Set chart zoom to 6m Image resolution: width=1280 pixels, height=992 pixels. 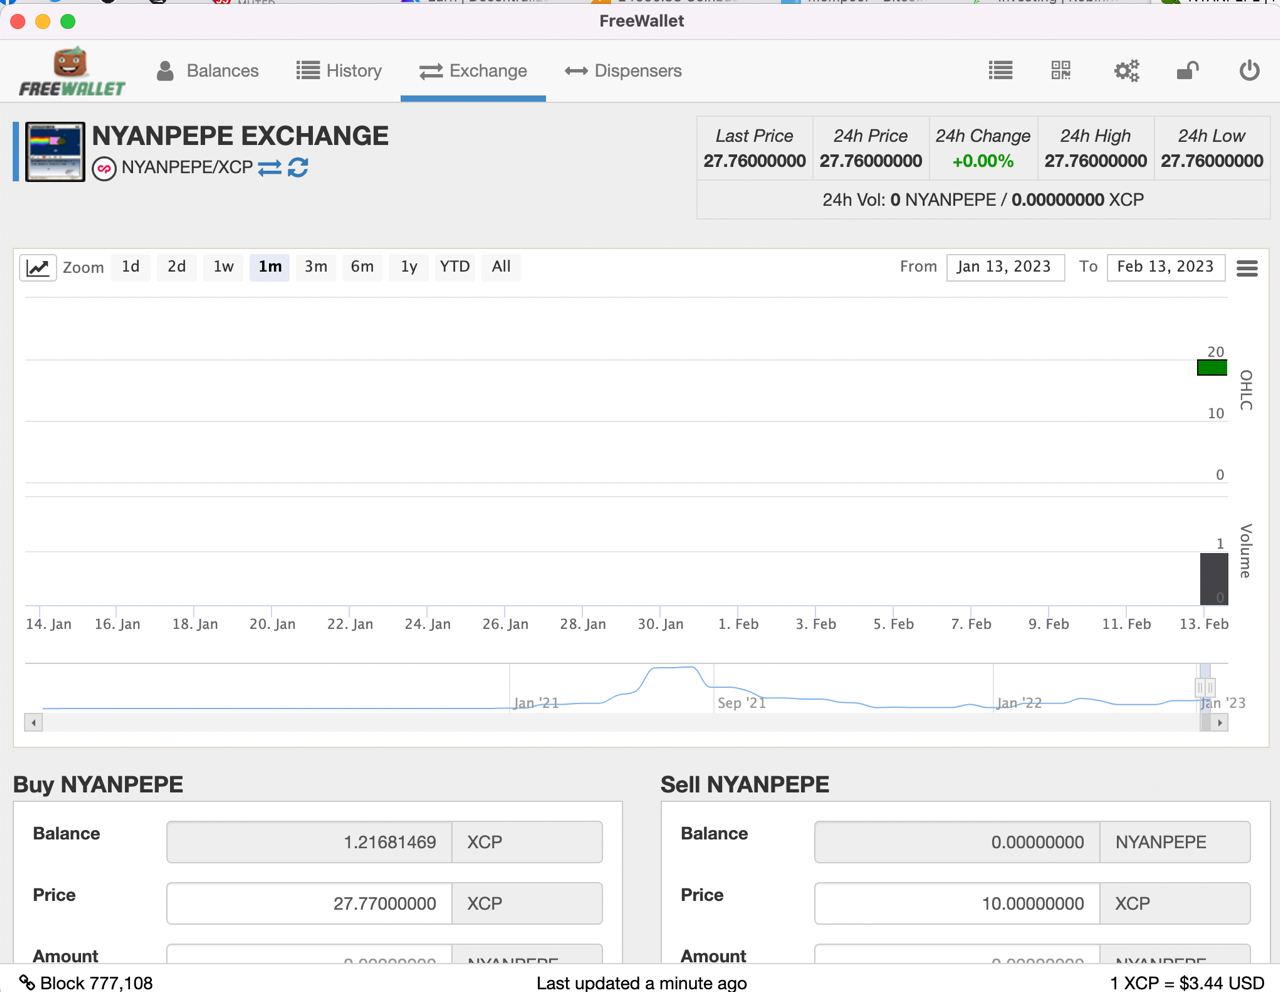pyautogui.click(x=362, y=267)
